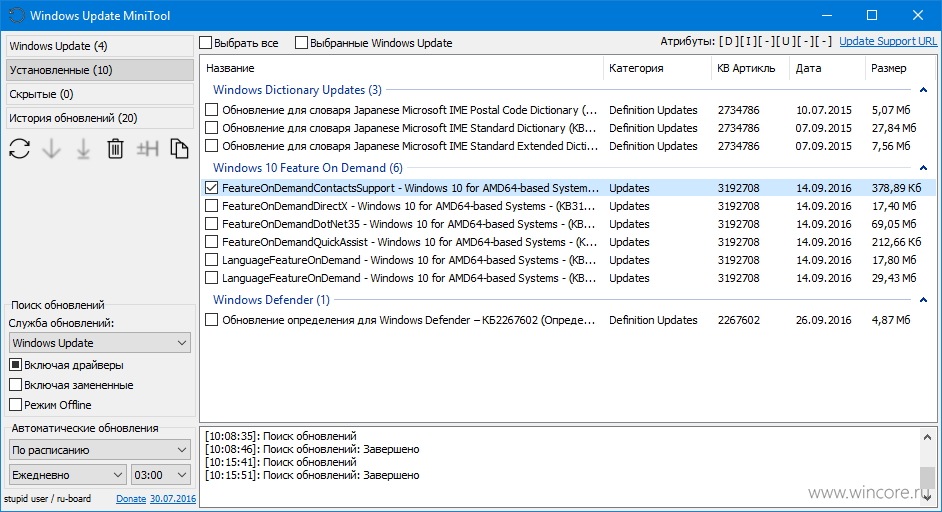The width and height of the screenshot is (942, 512).
Task: Collapse Windows Dictionary Updates group
Action: (923, 90)
